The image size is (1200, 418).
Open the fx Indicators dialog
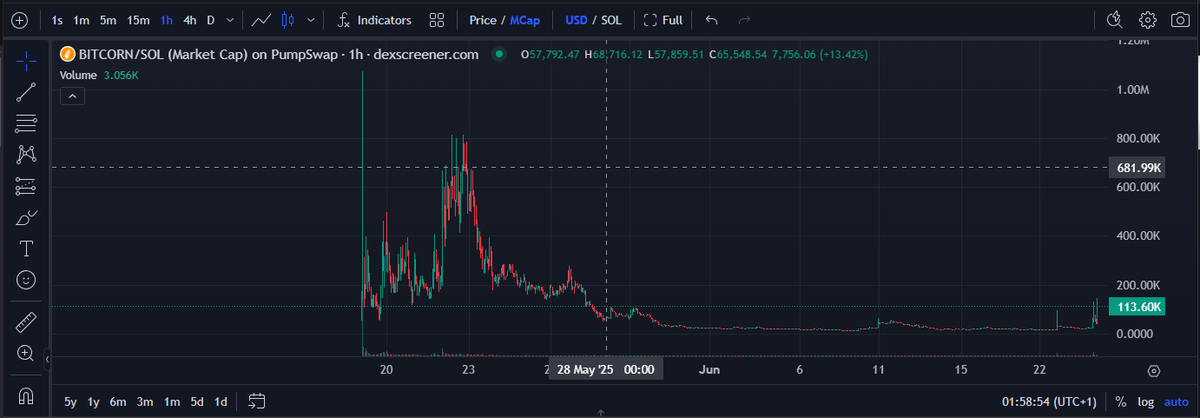click(x=375, y=19)
